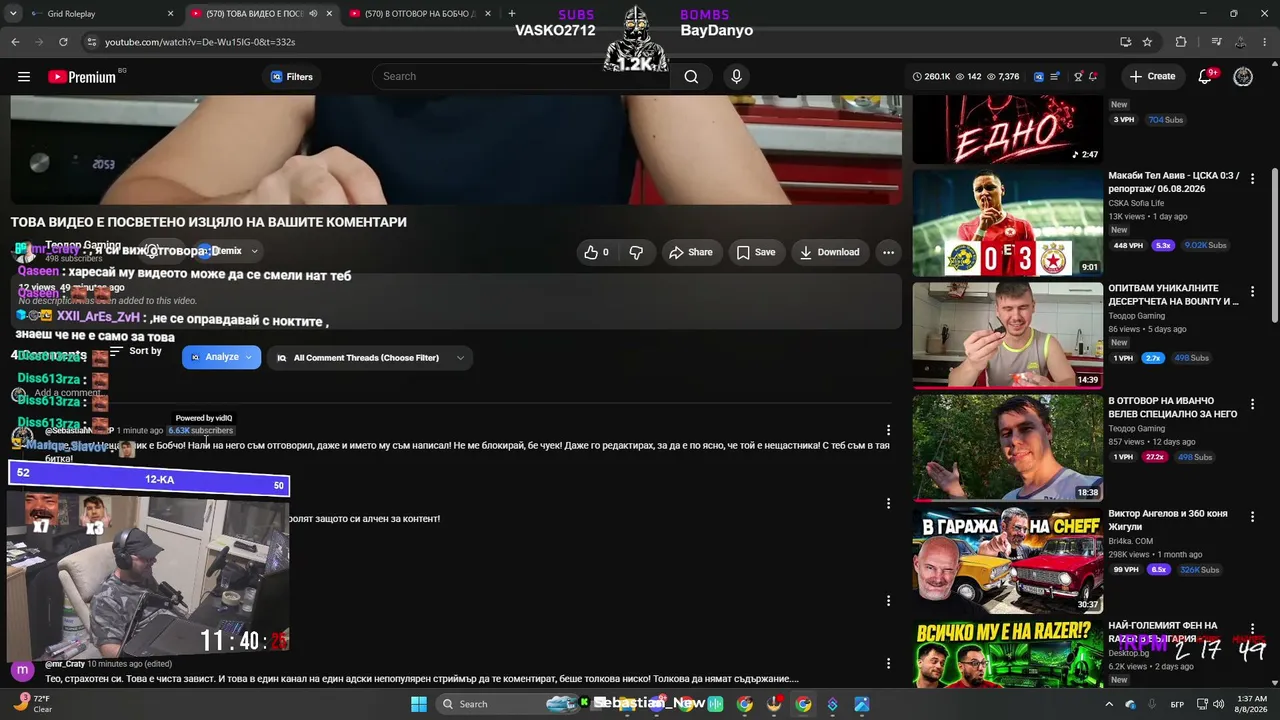Download this video
This screenshot has height=720, width=1280.
[x=829, y=252]
